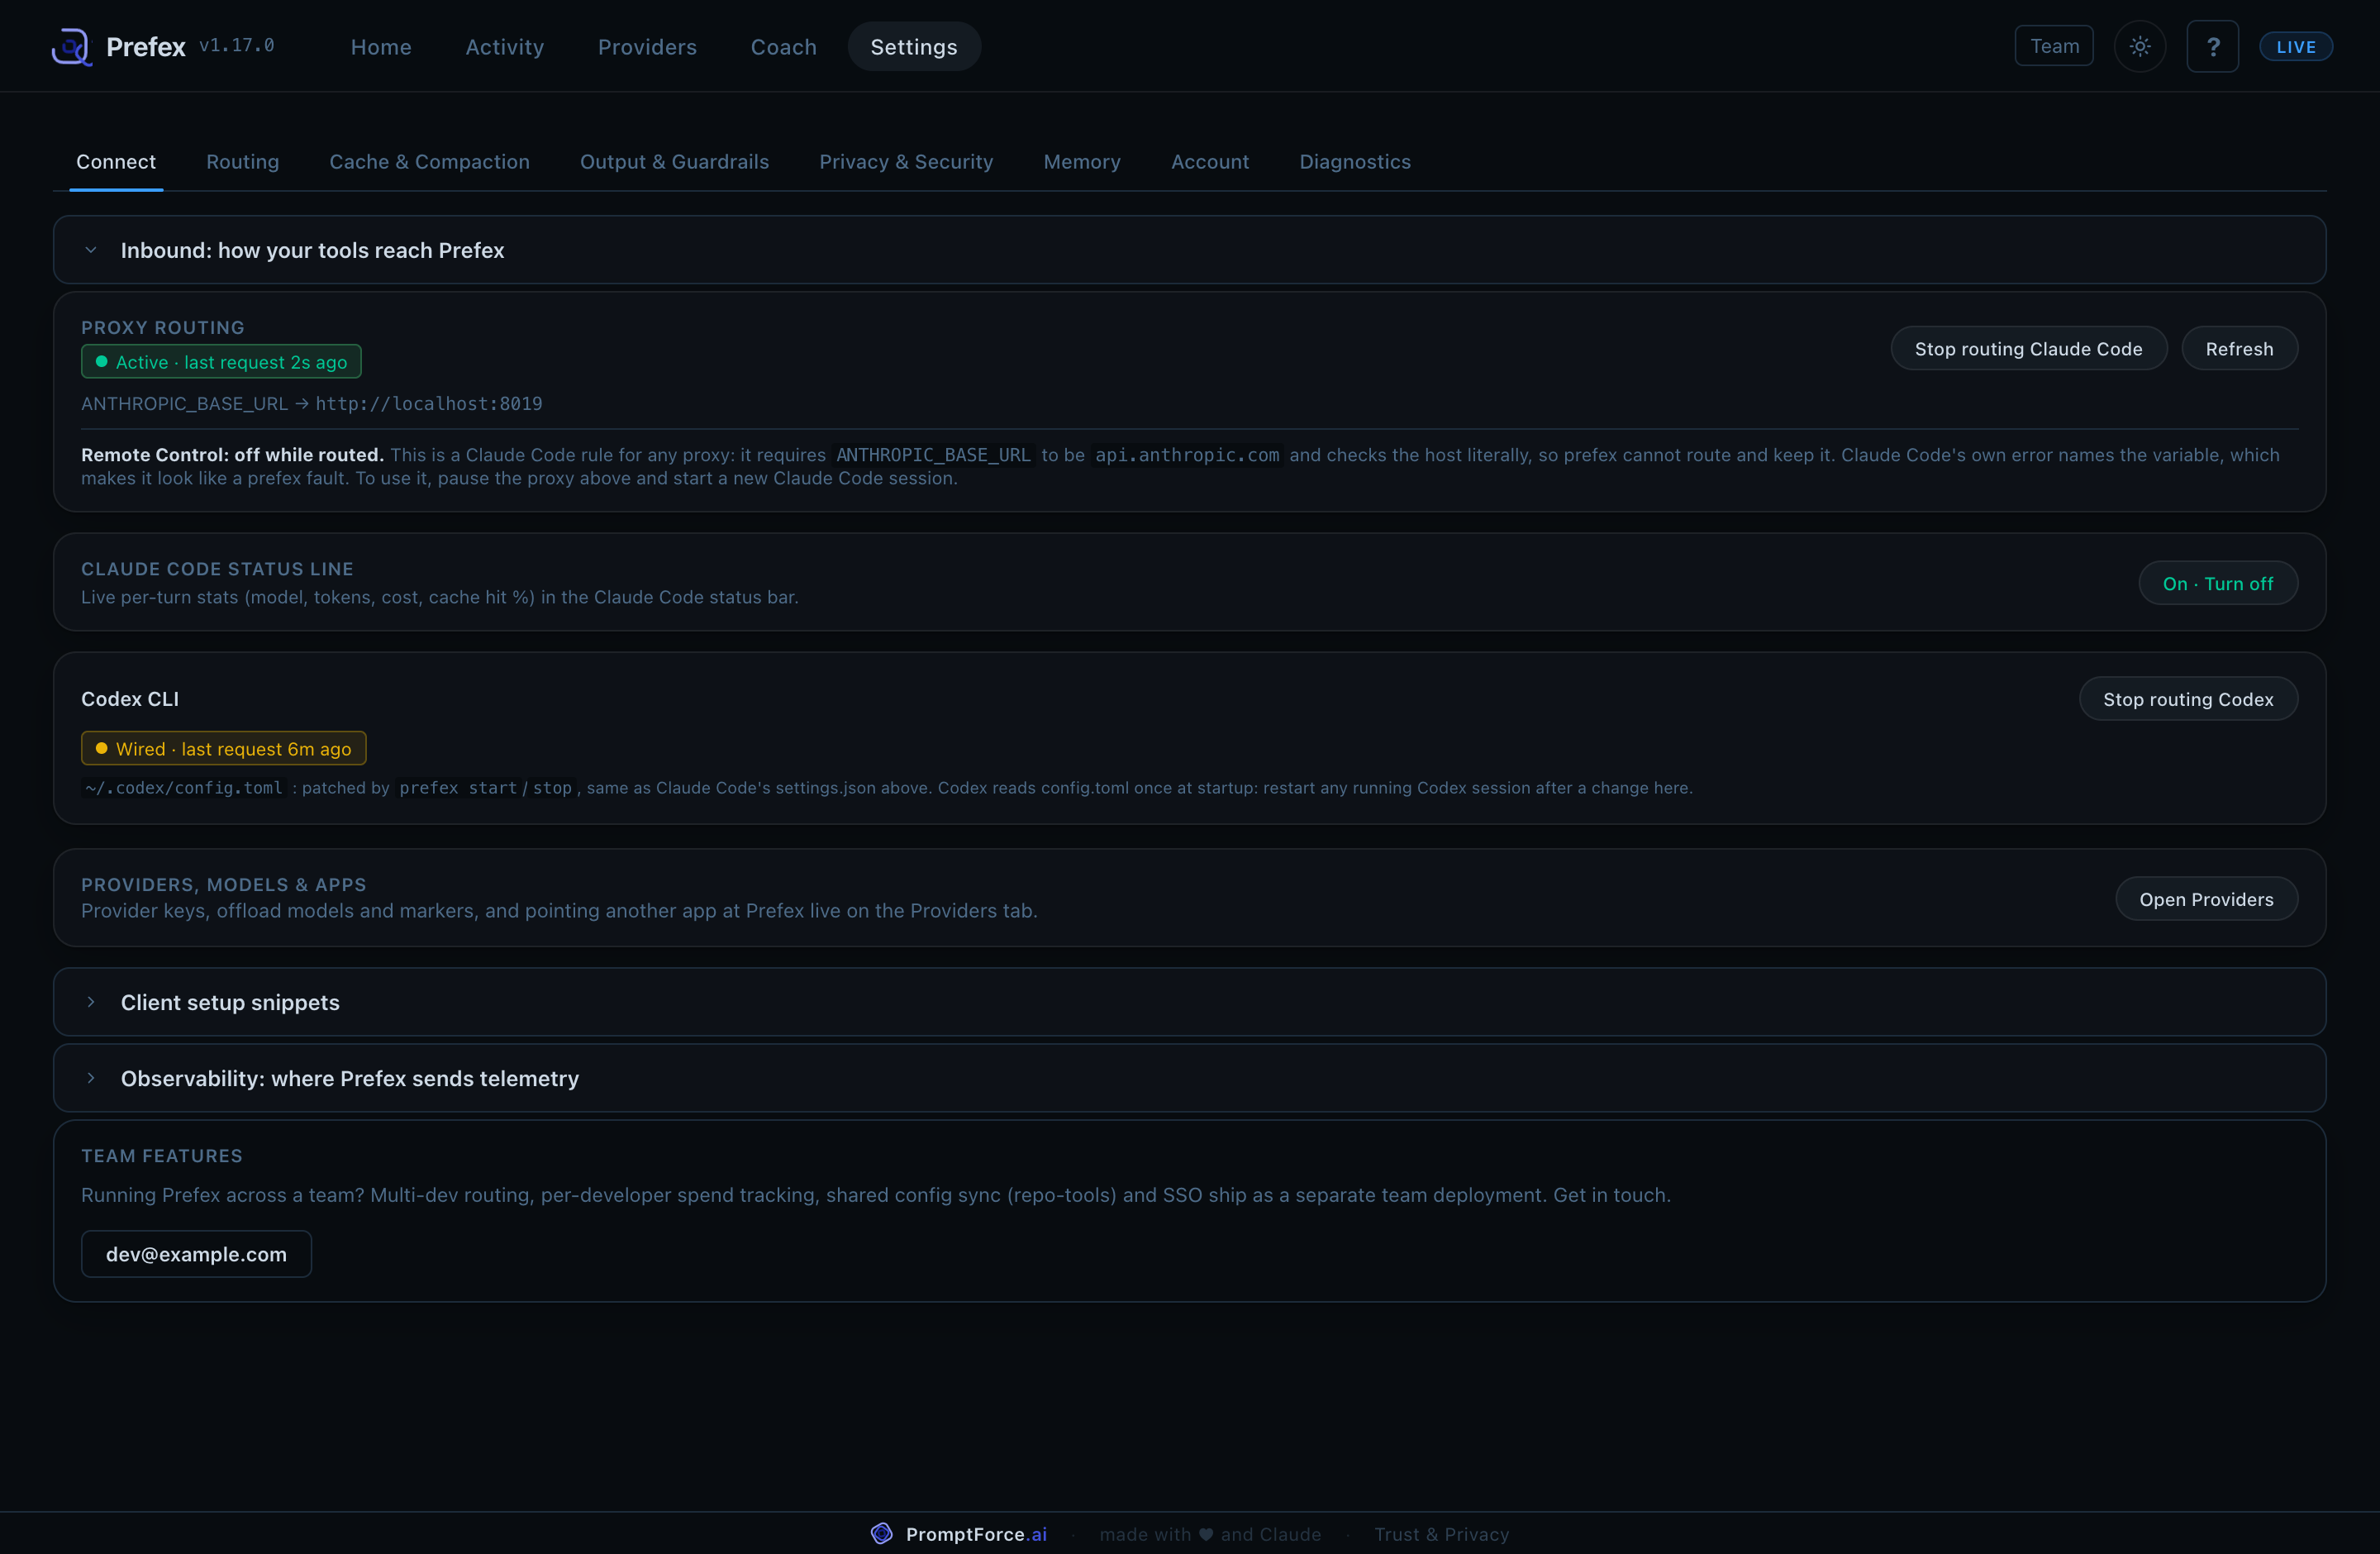Screen dimensions: 2380x1554
Task: Open the Trust & Privacy footer link
Action: (x=1441, y=1534)
